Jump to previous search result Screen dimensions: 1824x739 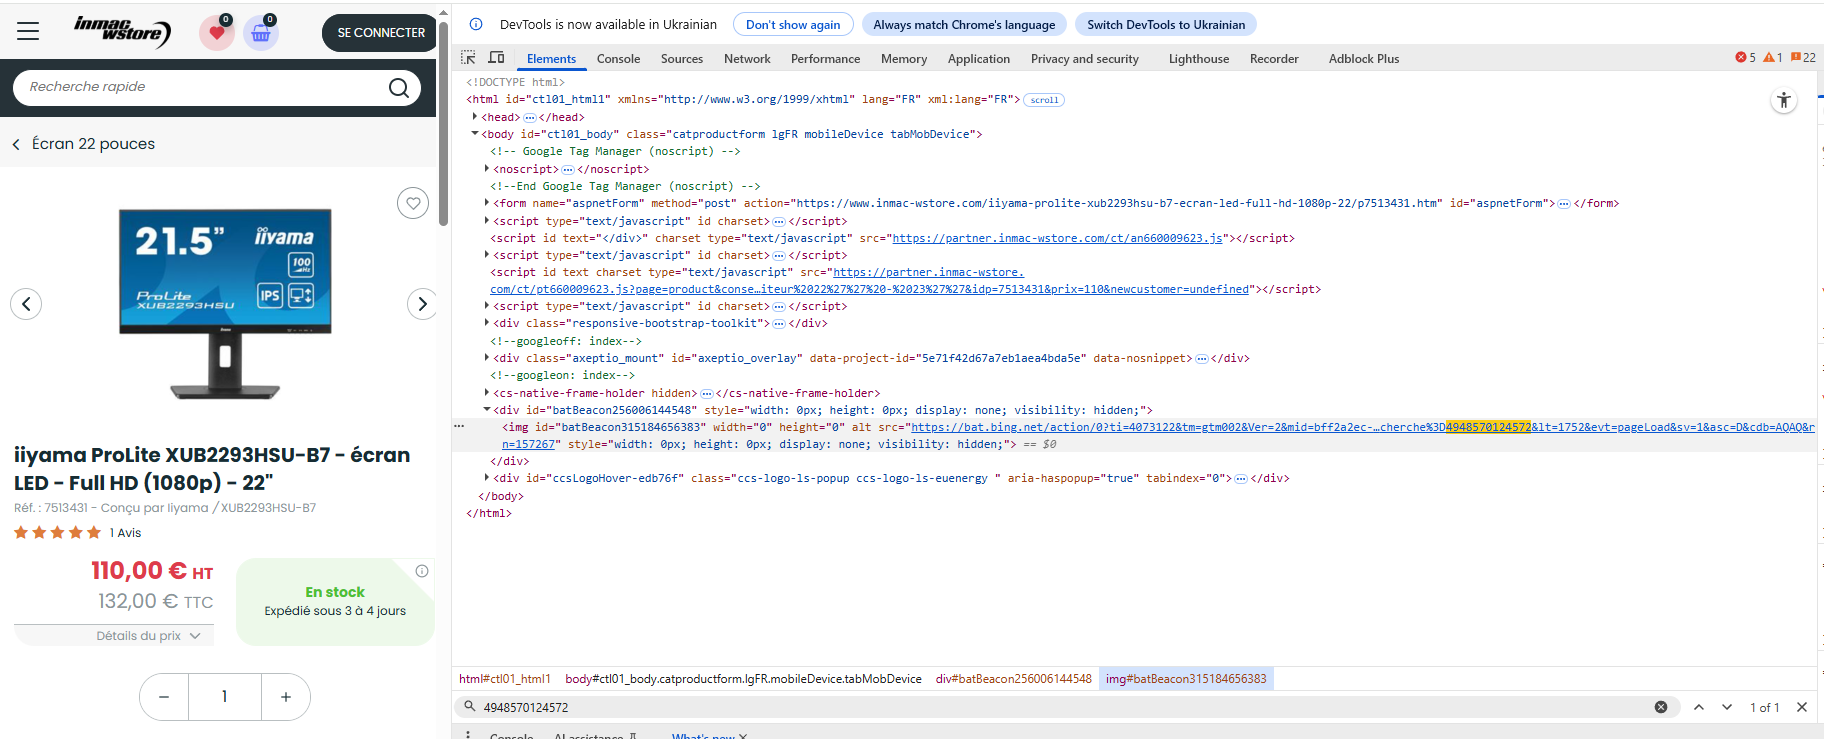click(x=1699, y=707)
